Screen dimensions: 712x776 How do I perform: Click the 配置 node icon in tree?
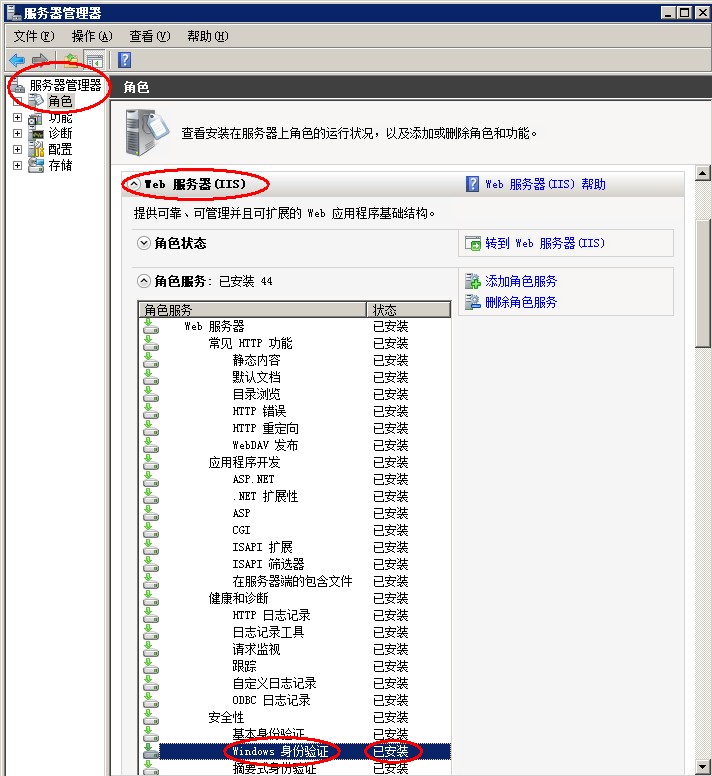point(36,149)
